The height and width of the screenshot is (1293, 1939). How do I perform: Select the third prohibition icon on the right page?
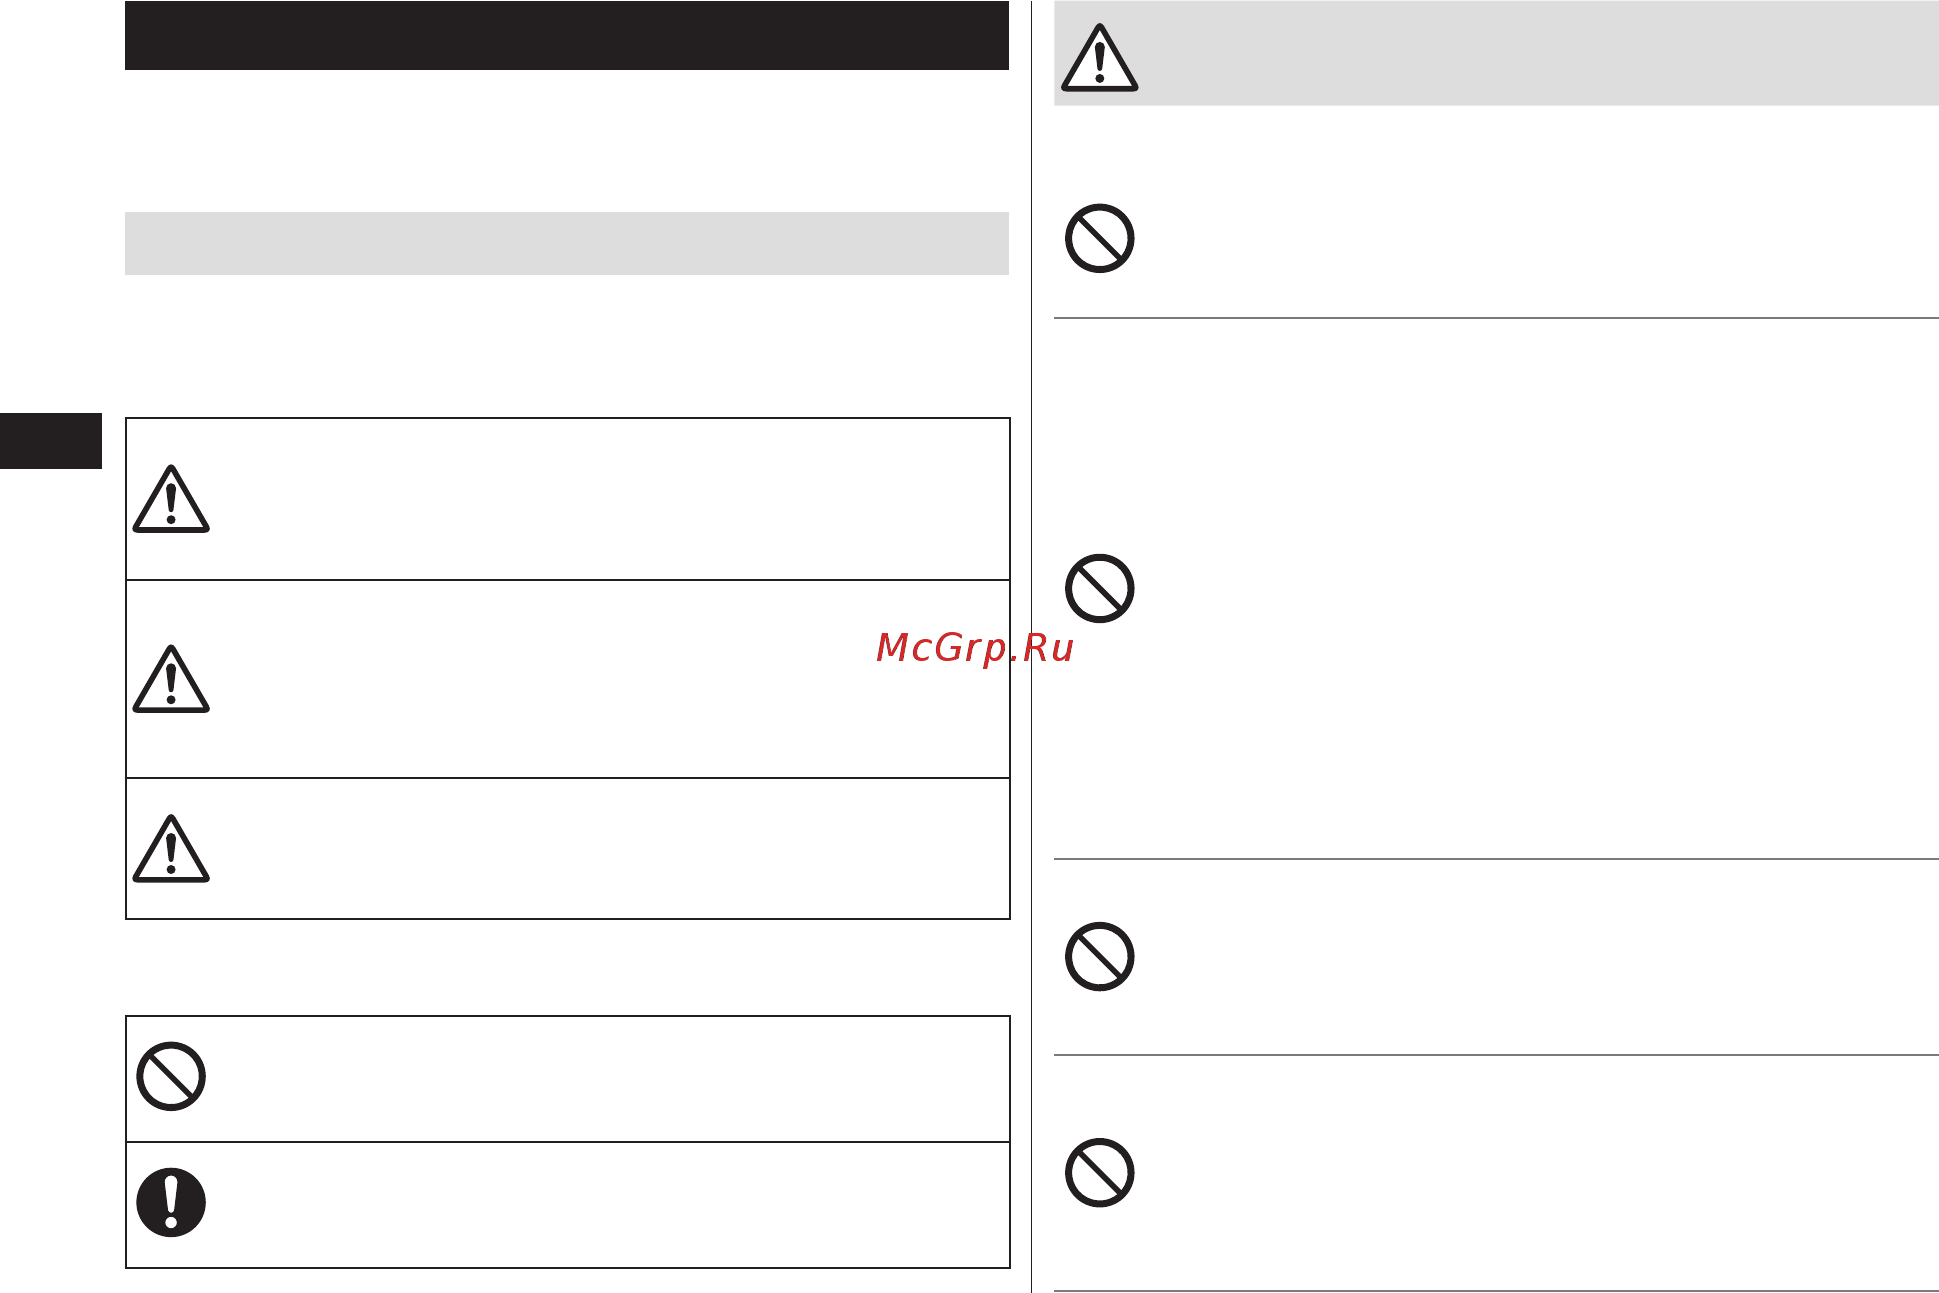tap(1099, 957)
